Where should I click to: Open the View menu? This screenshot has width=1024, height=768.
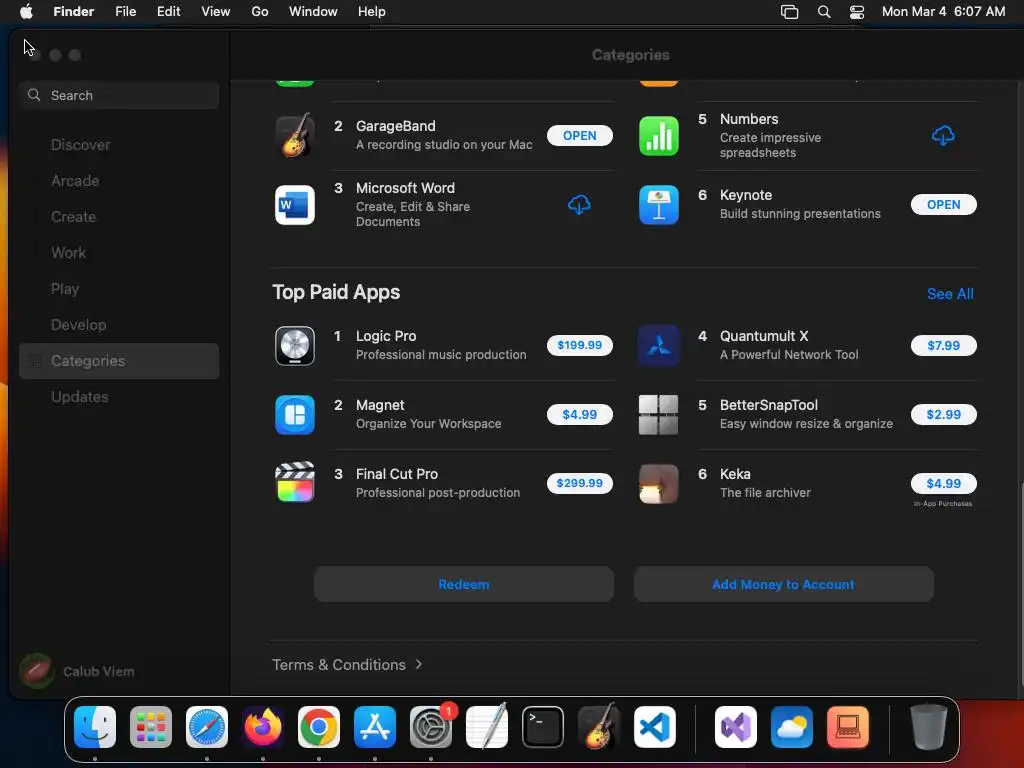tap(216, 12)
